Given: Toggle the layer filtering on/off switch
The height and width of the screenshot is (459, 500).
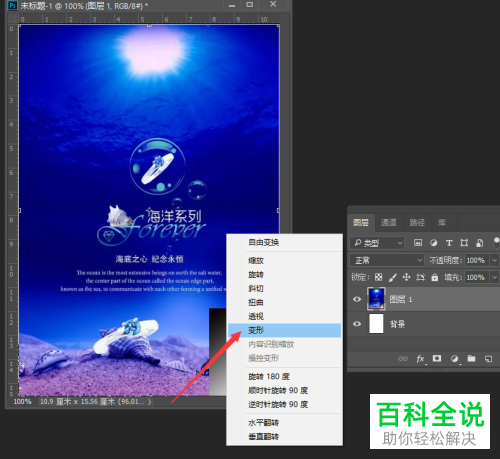Looking at the screenshot, I should pos(496,242).
